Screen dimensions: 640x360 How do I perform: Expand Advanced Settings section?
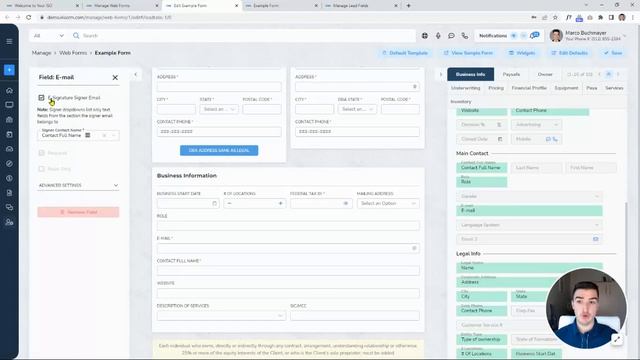(x=78, y=185)
